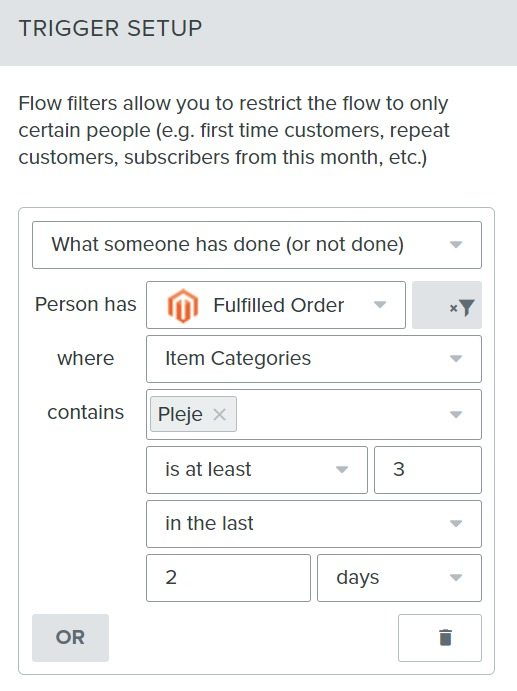The image size is (517, 691).
Task: Click the arrow on Item Categories selector
Action: [456, 359]
